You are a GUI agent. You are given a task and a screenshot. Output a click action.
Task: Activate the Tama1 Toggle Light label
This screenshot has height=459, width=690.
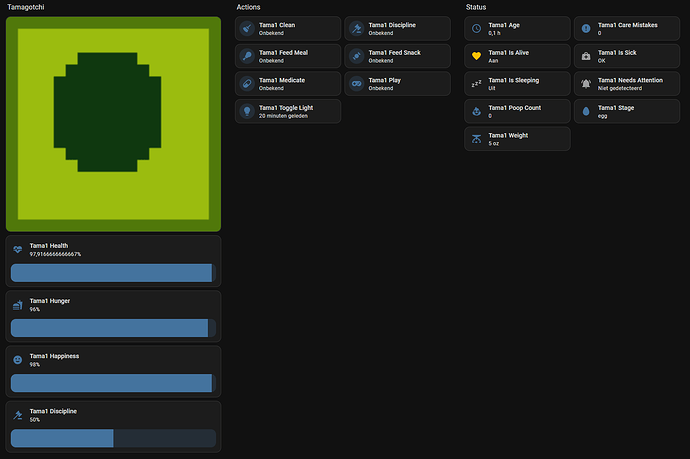coord(286,108)
